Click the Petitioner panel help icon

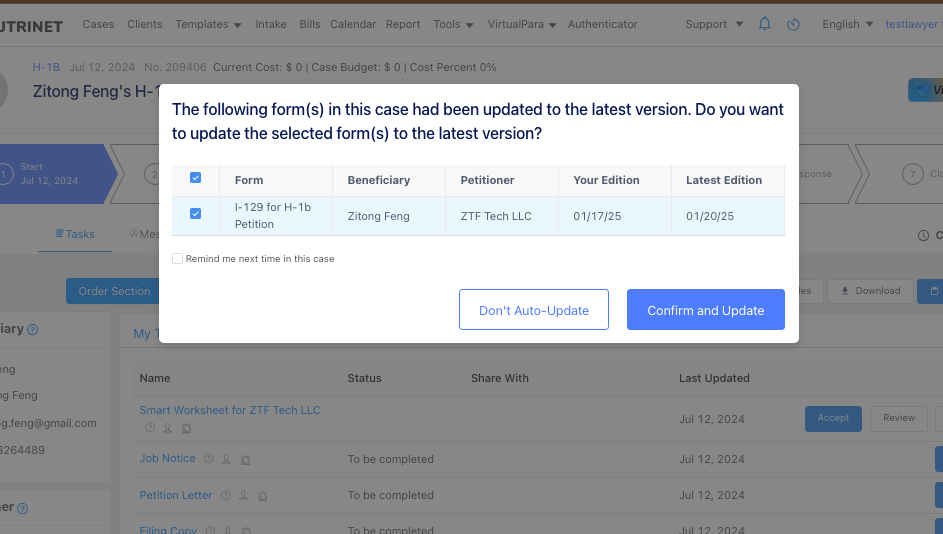[x=23, y=509]
